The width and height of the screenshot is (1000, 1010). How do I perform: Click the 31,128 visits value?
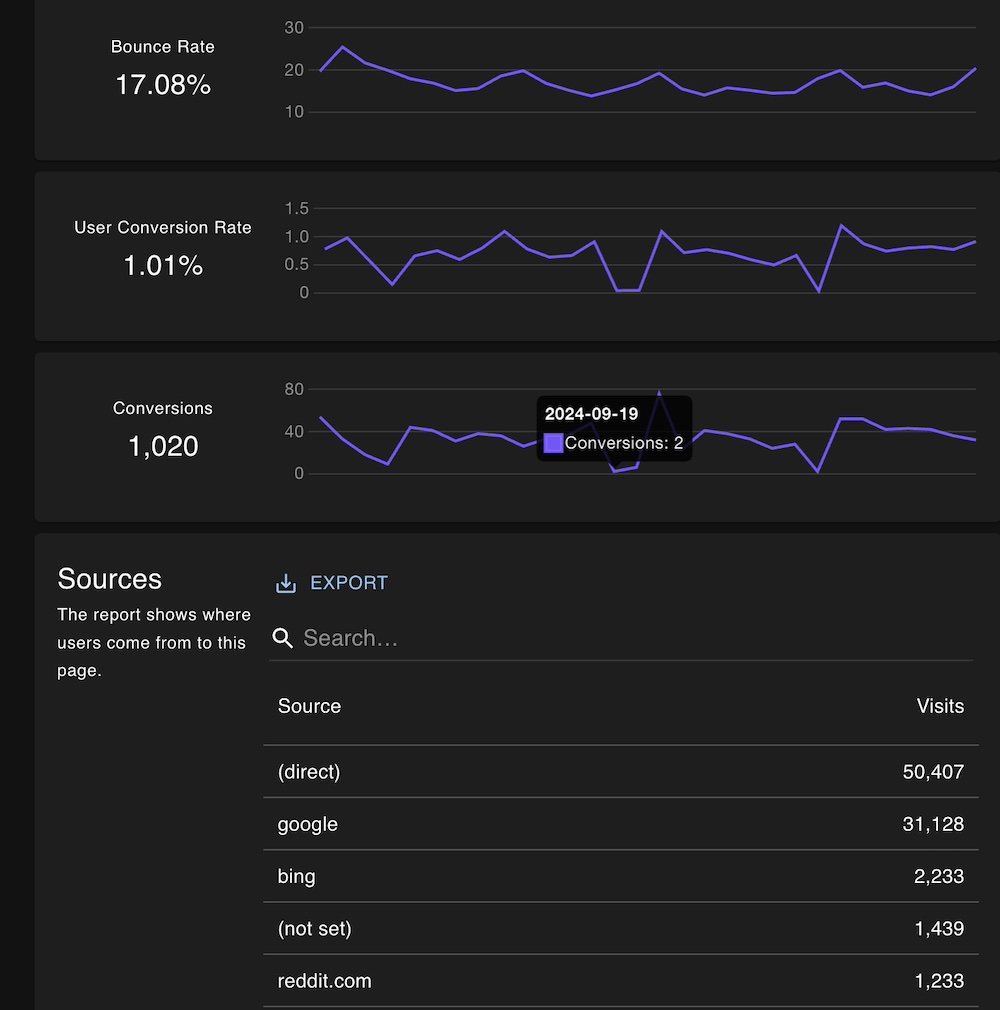[932, 824]
